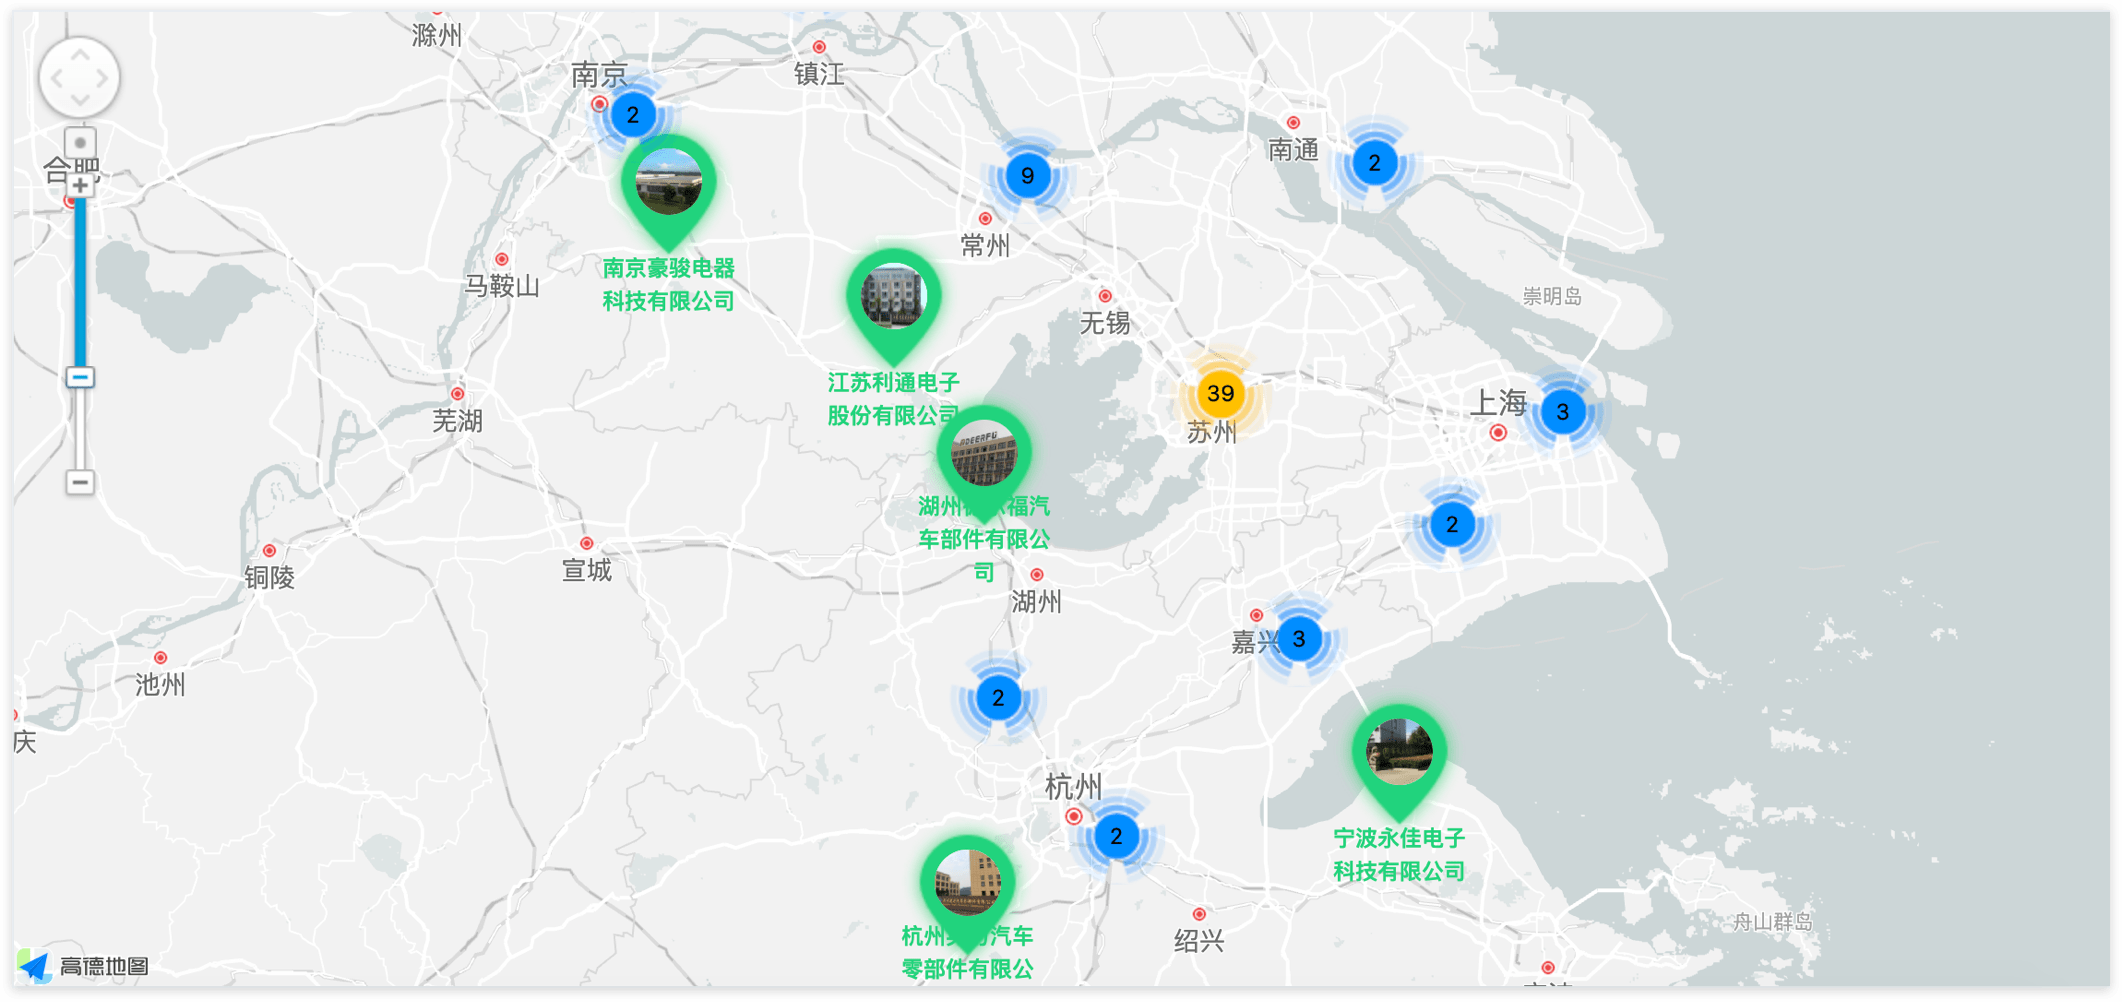
Task: Click the 宣城 city label
Action: (586, 571)
